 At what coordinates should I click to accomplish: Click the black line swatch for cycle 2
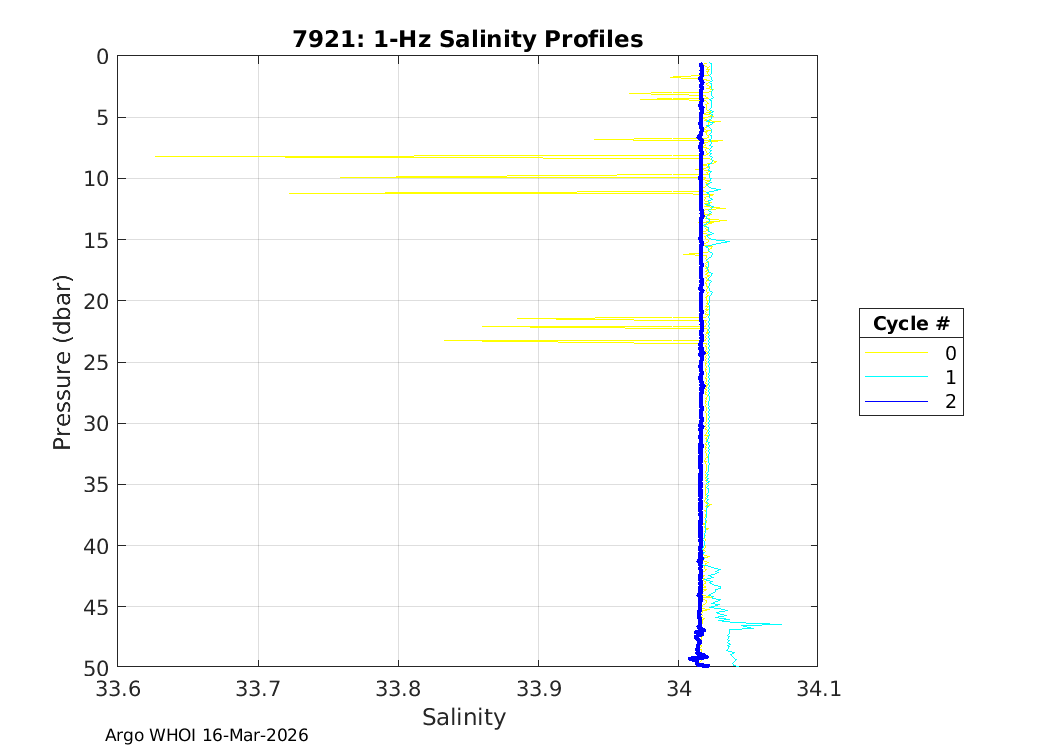pyautogui.click(x=894, y=402)
